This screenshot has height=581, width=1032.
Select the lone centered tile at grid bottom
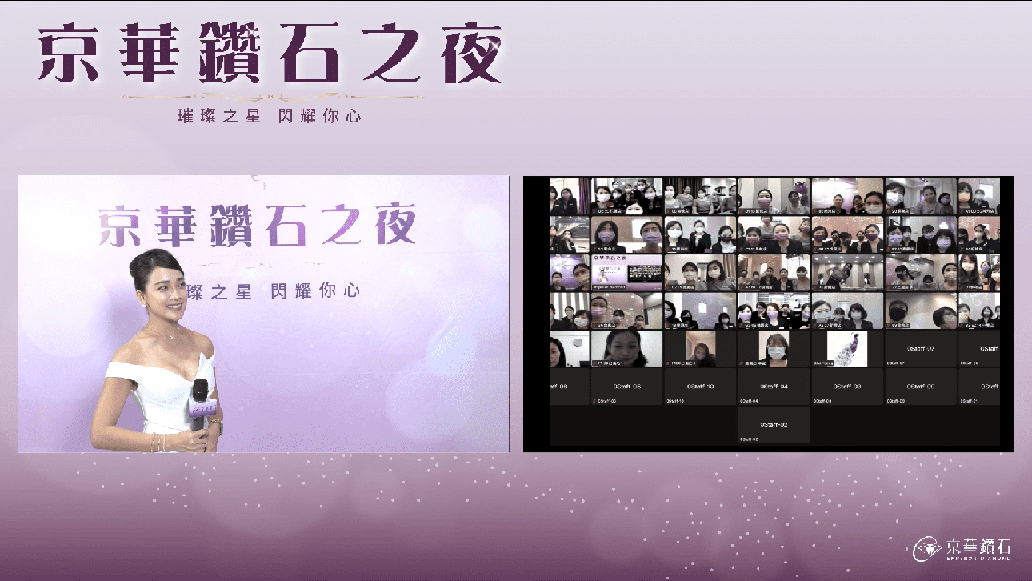pyautogui.click(x=773, y=425)
